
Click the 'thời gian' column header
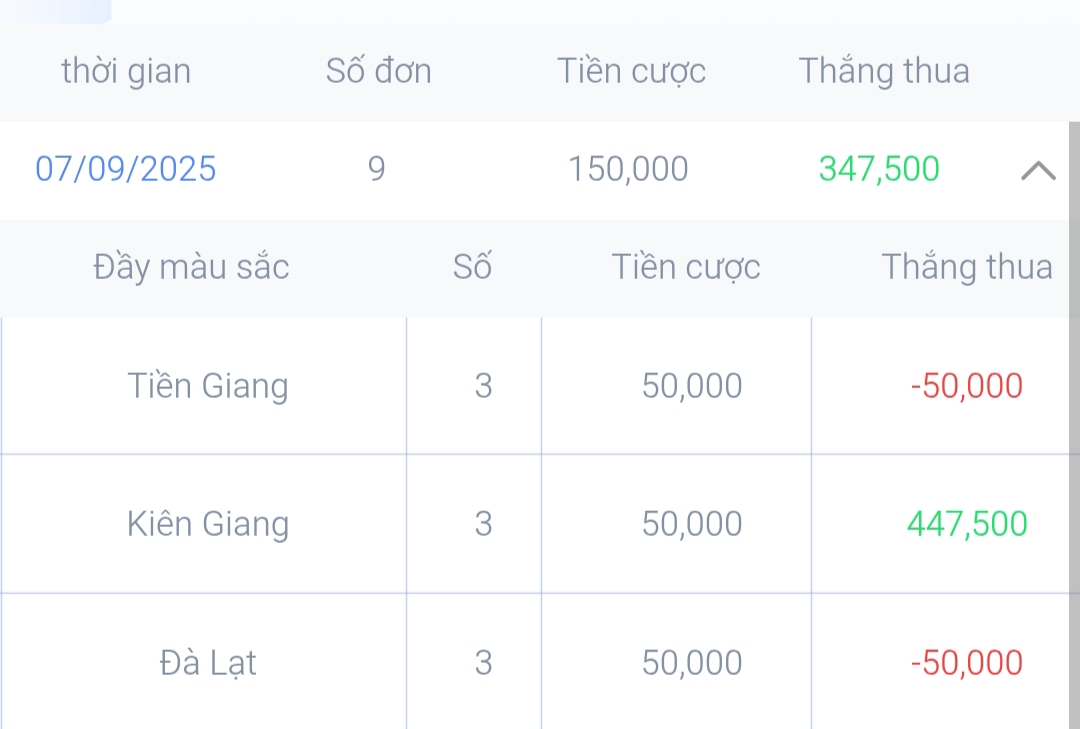coord(126,71)
